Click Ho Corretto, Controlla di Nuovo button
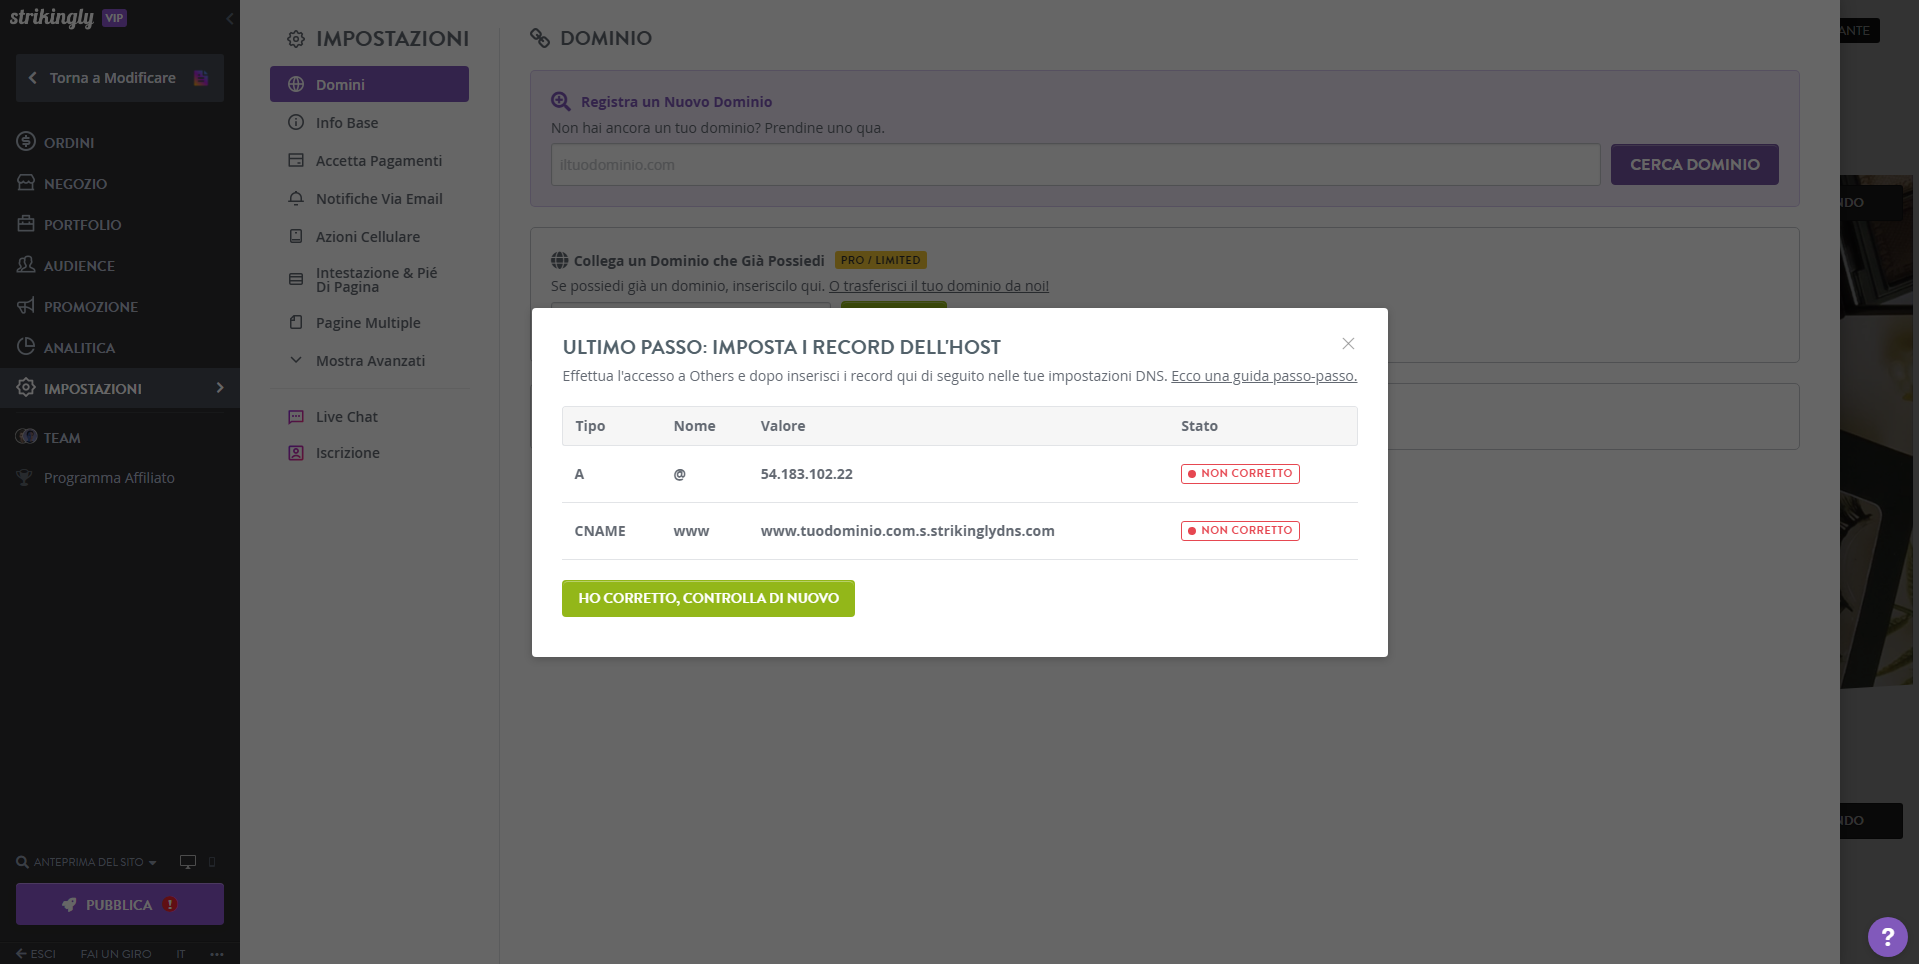 [708, 598]
